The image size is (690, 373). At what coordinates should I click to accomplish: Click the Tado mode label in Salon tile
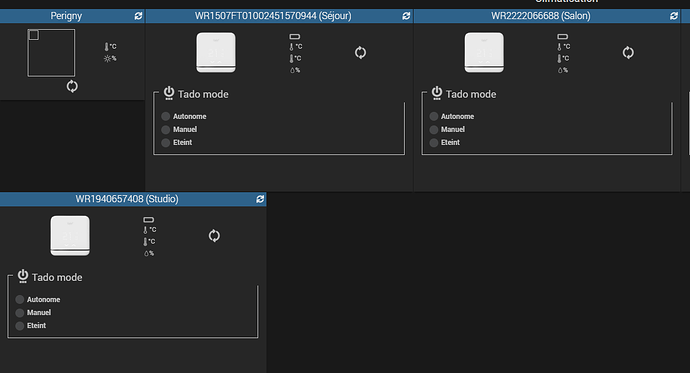click(x=471, y=94)
